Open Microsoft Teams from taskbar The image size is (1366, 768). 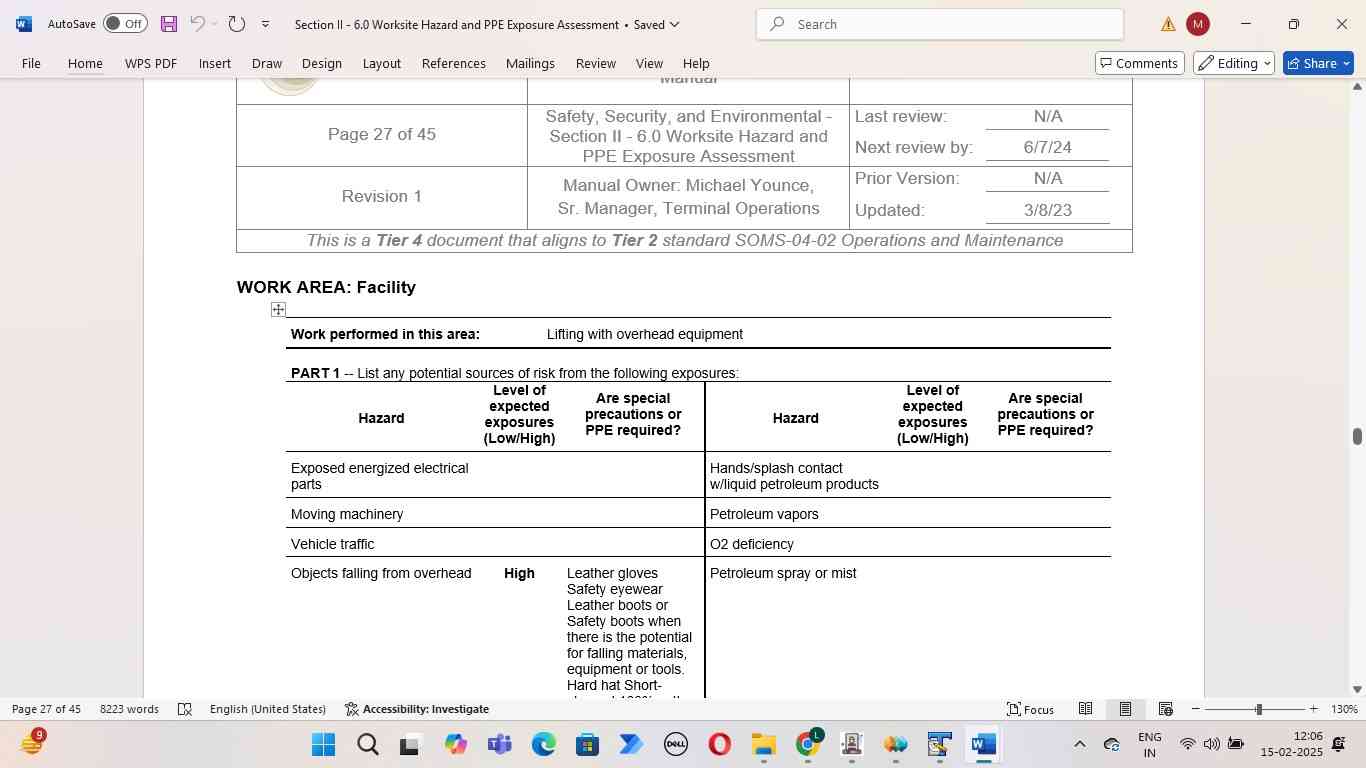pyautogui.click(x=499, y=745)
